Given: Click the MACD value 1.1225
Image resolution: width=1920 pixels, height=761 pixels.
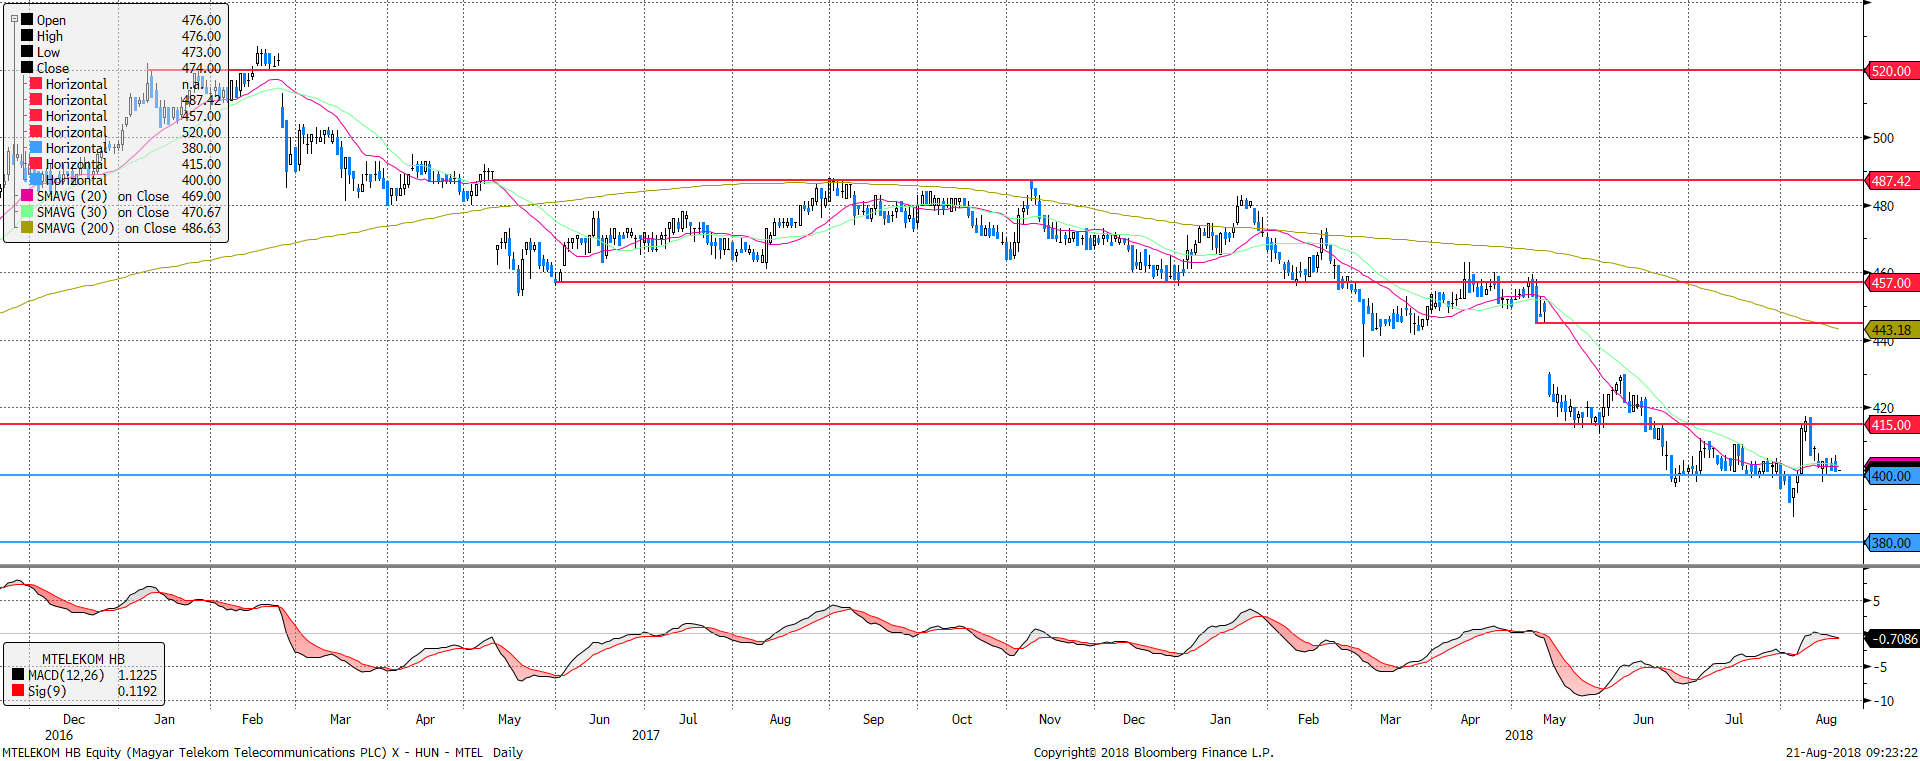Looking at the screenshot, I should point(137,675).
